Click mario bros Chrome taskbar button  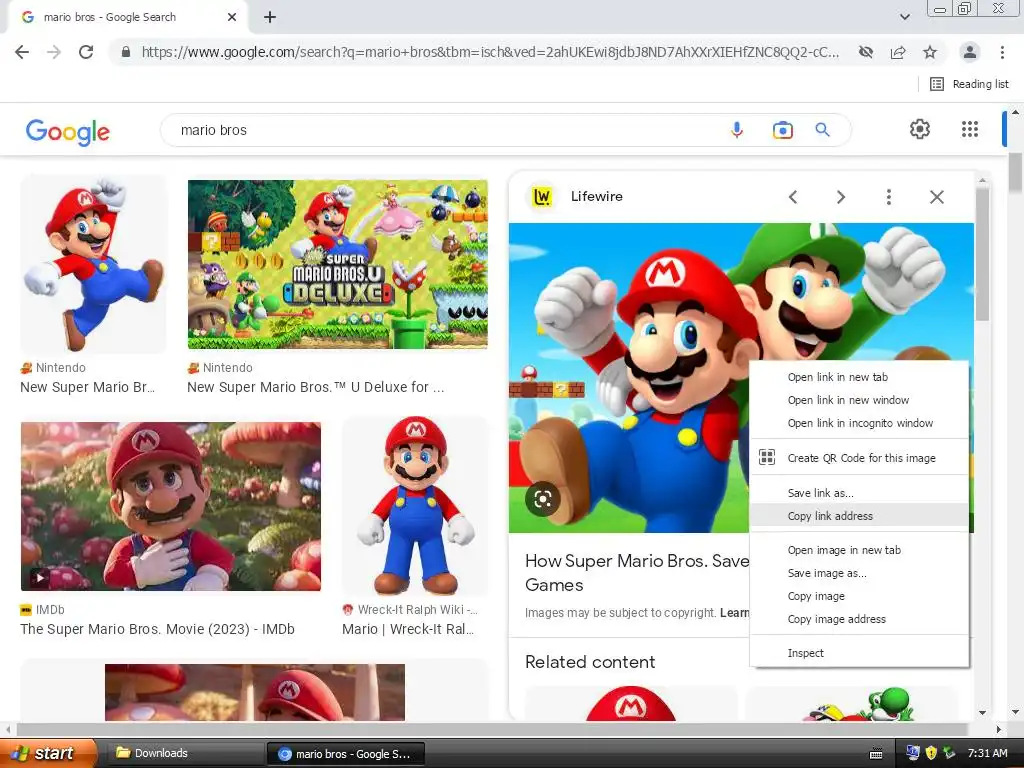(x=346, y=754)
